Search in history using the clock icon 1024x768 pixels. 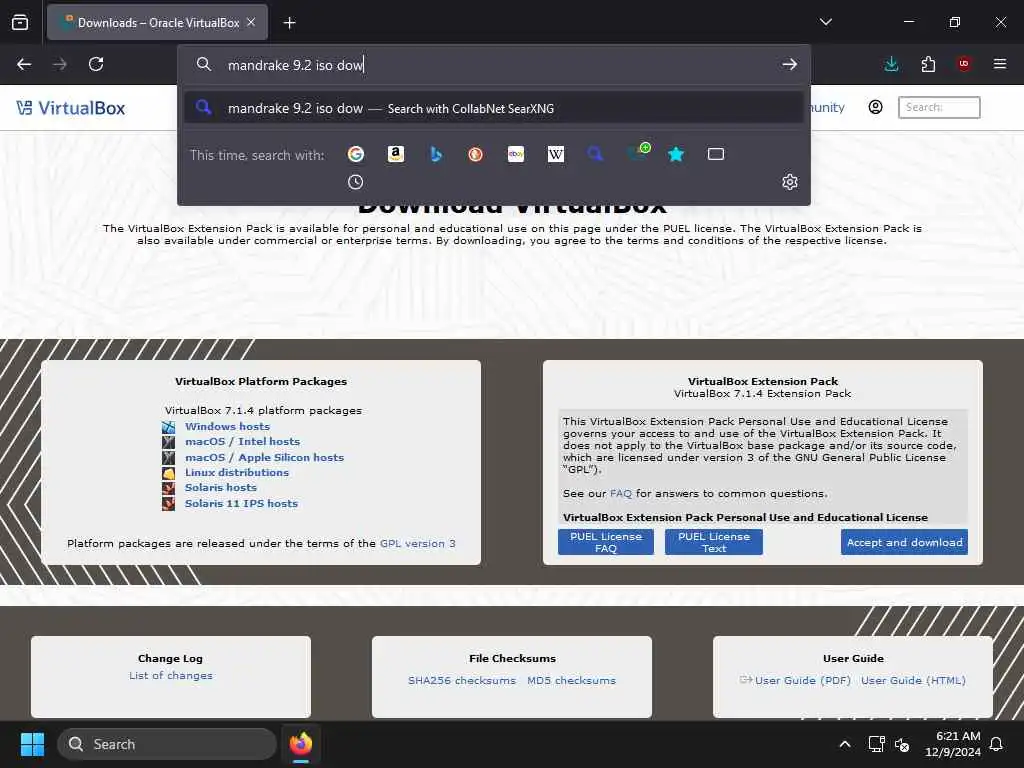click(x=355, y=182)
